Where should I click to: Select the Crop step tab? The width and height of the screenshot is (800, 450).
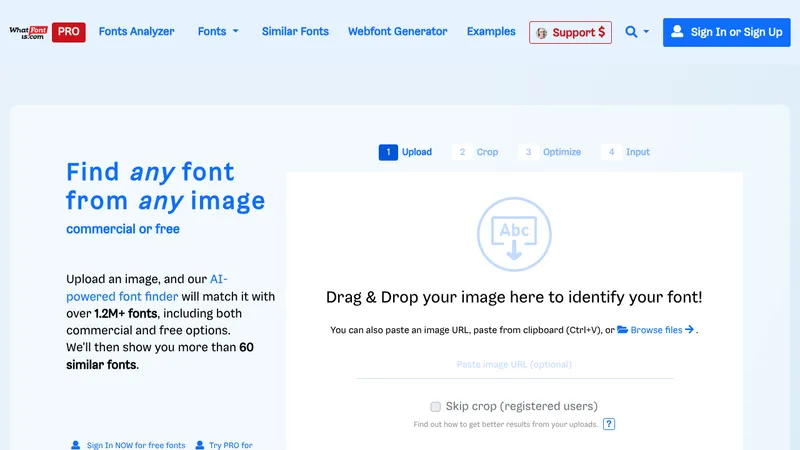[475, 152]
